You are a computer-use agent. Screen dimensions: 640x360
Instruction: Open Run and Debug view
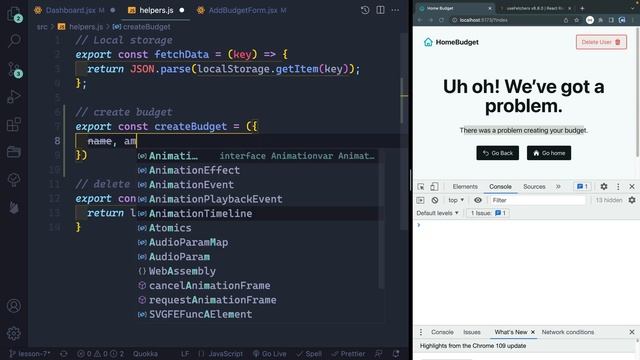tap(14, 97)
